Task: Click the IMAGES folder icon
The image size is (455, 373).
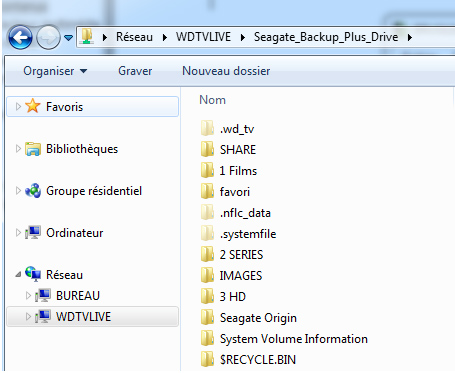Action: (x=207, y=275)
